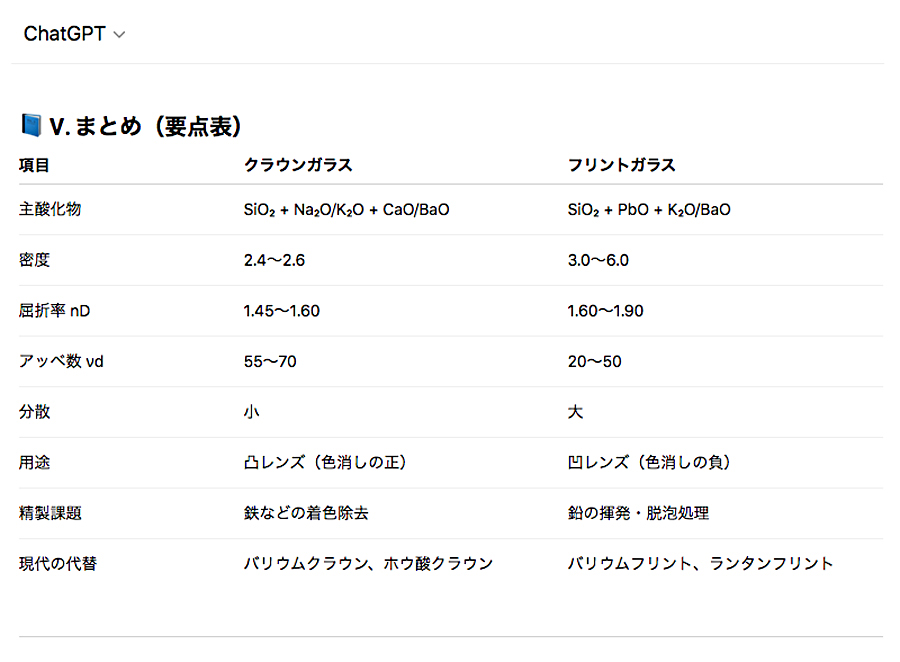The image size is (900, 662).
Task: Click the '分散' row label
Action: 34,412
